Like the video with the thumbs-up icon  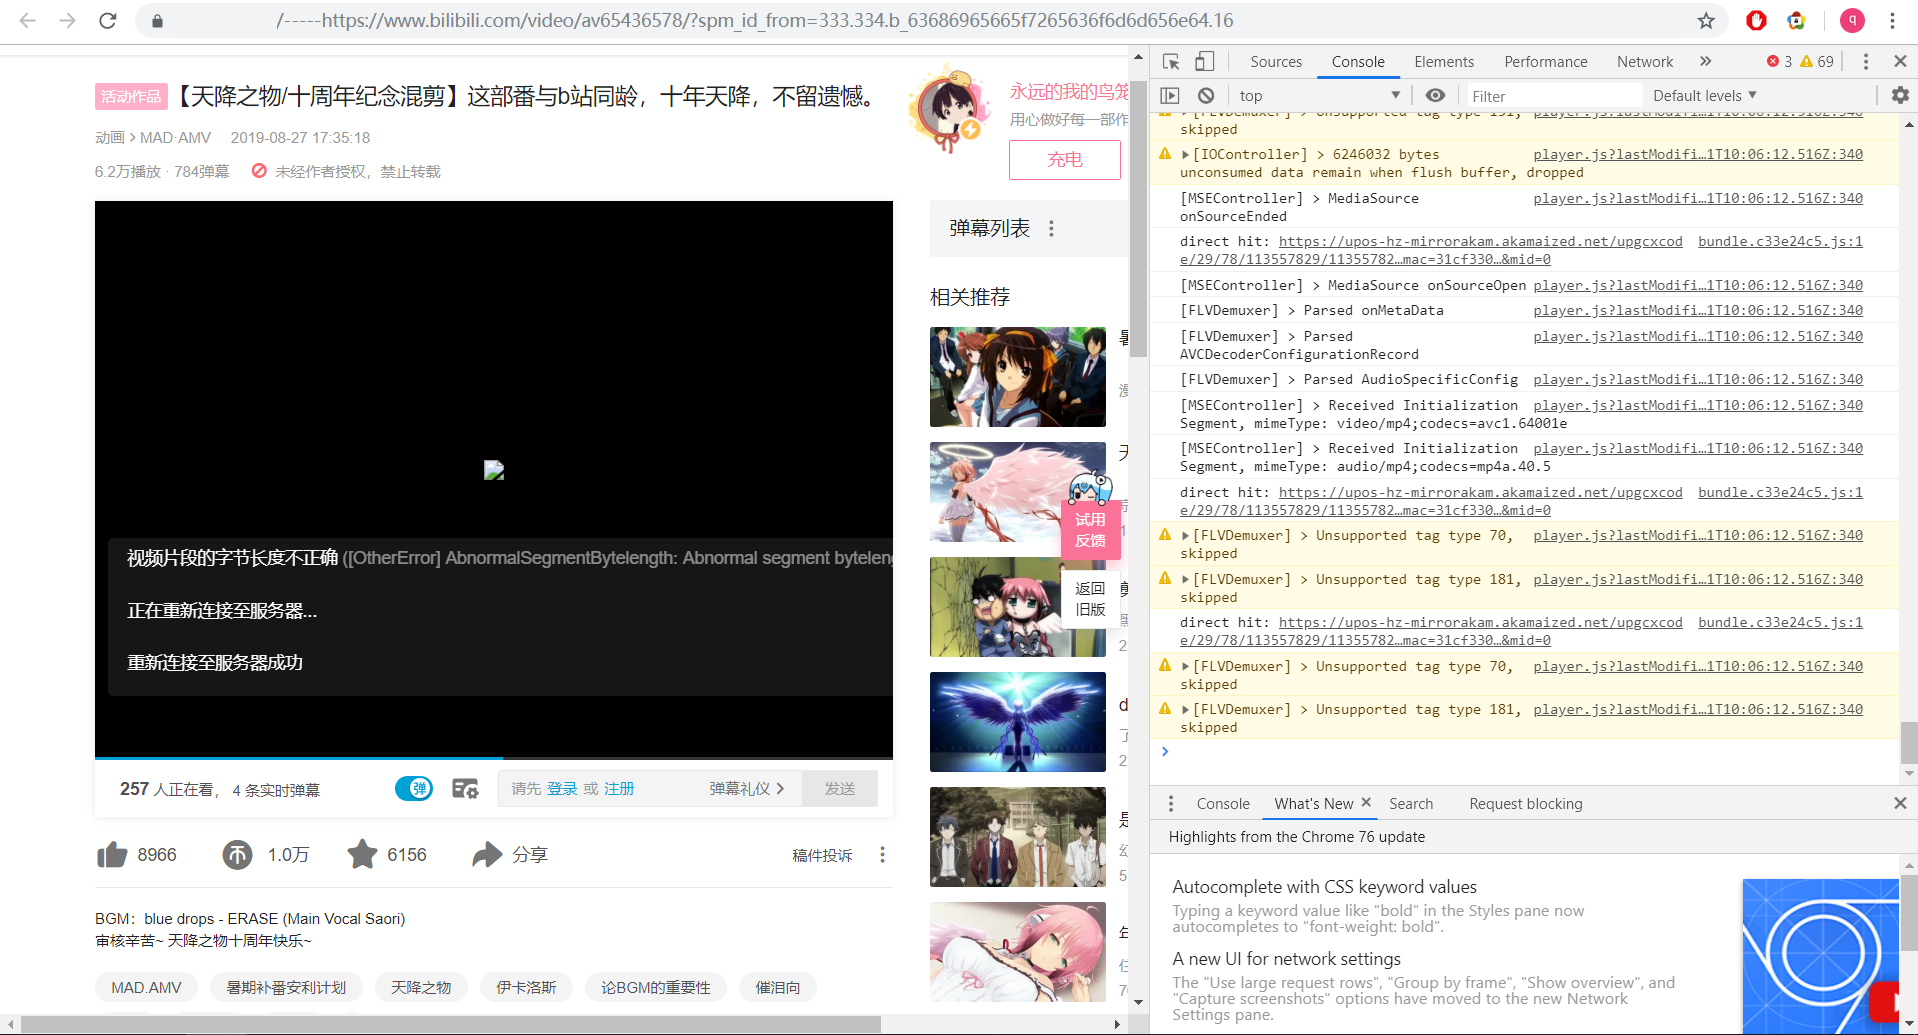click(x=112, y=854)
